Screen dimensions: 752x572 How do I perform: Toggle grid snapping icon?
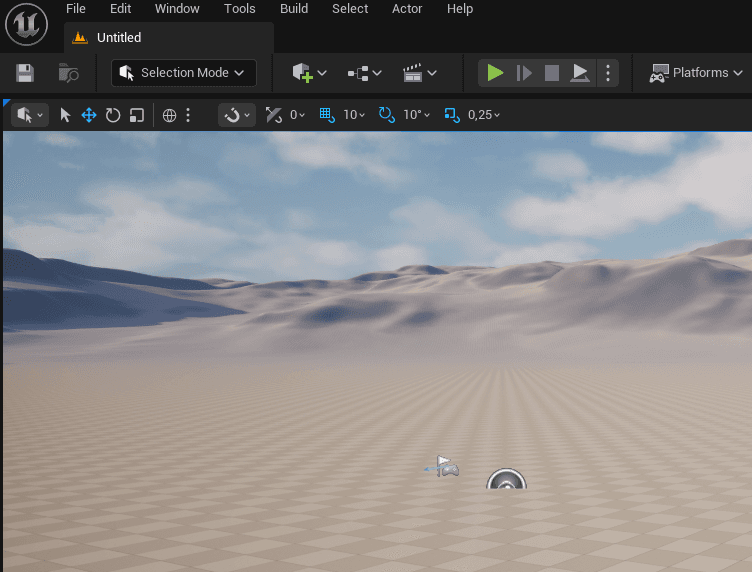coord(327,115)
